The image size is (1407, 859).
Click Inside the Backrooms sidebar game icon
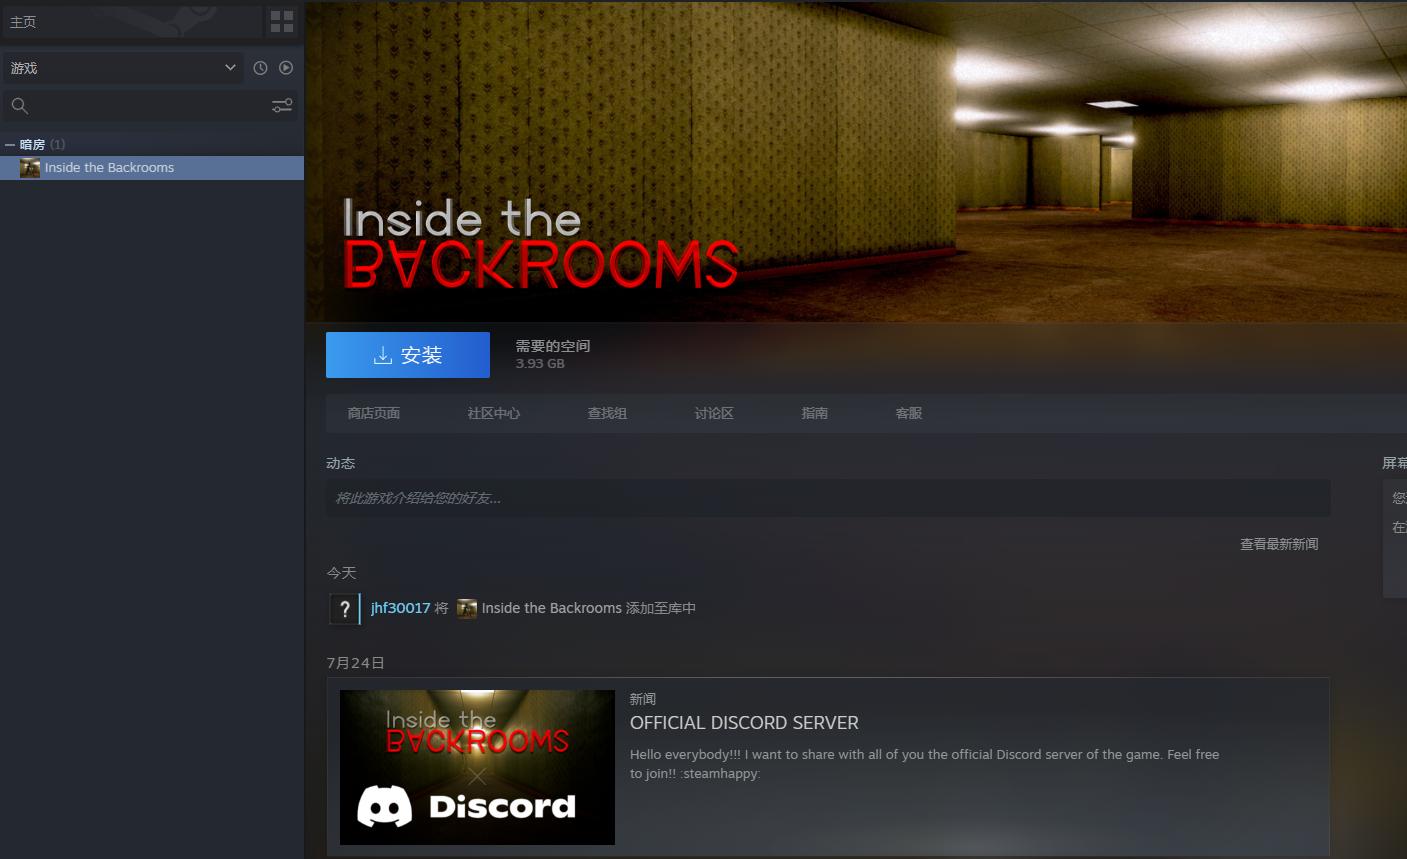pyautogui.click(x=30, y=168)
